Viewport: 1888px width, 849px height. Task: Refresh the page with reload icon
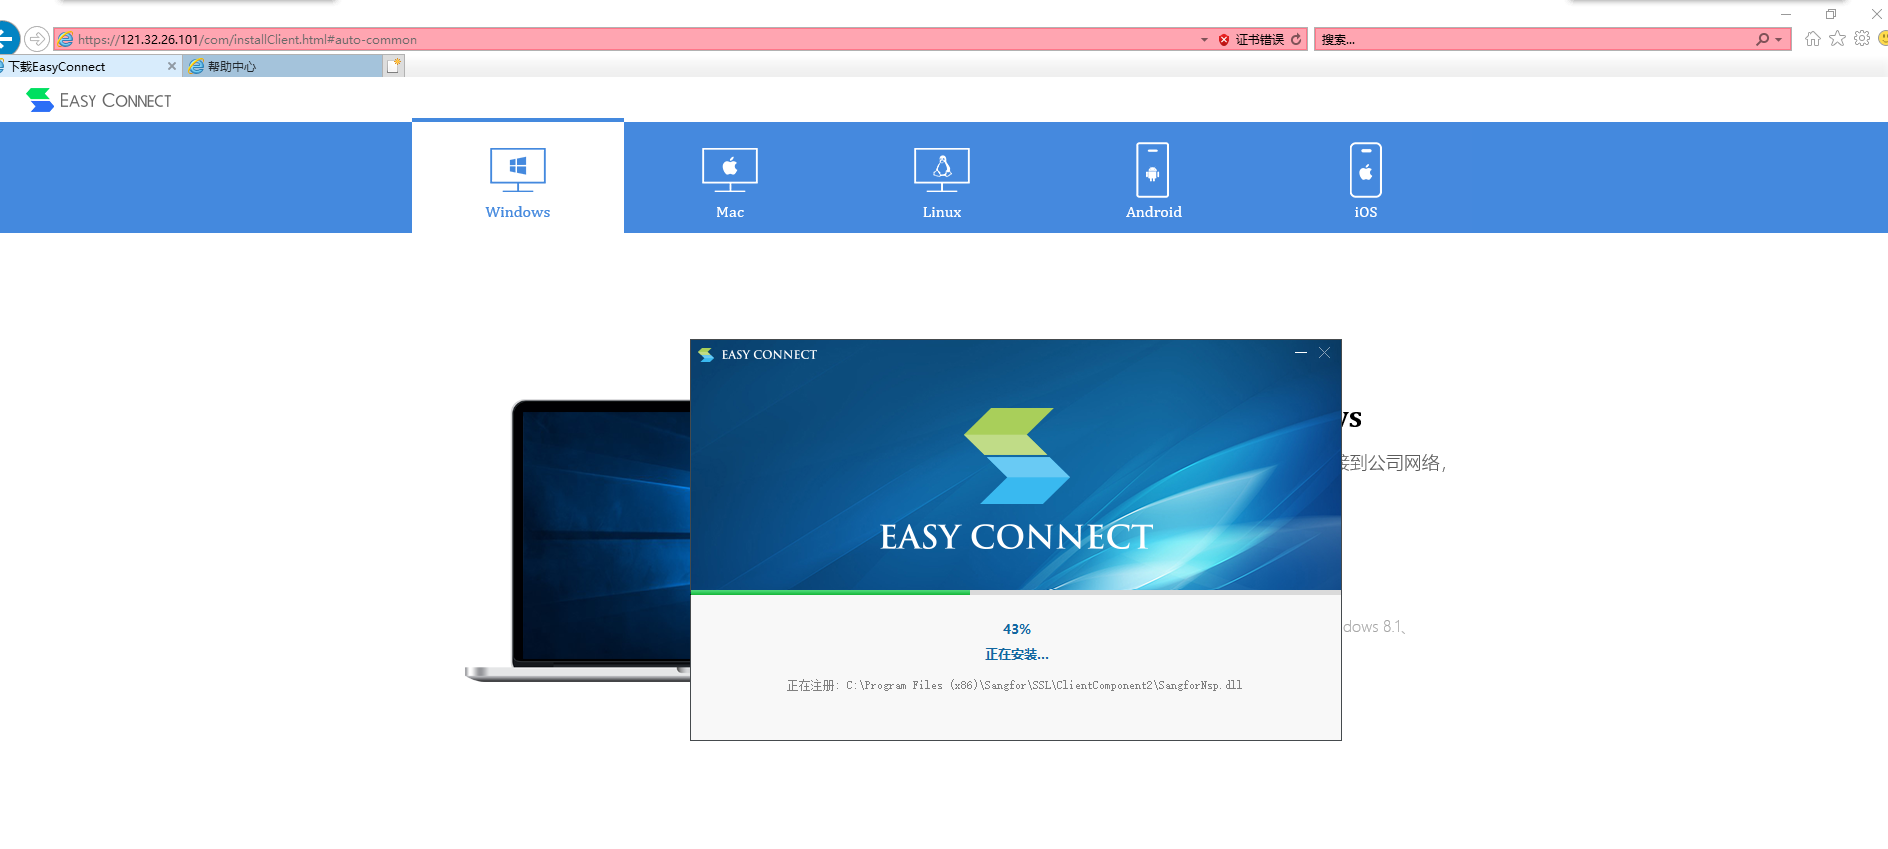pos(1296,39)
